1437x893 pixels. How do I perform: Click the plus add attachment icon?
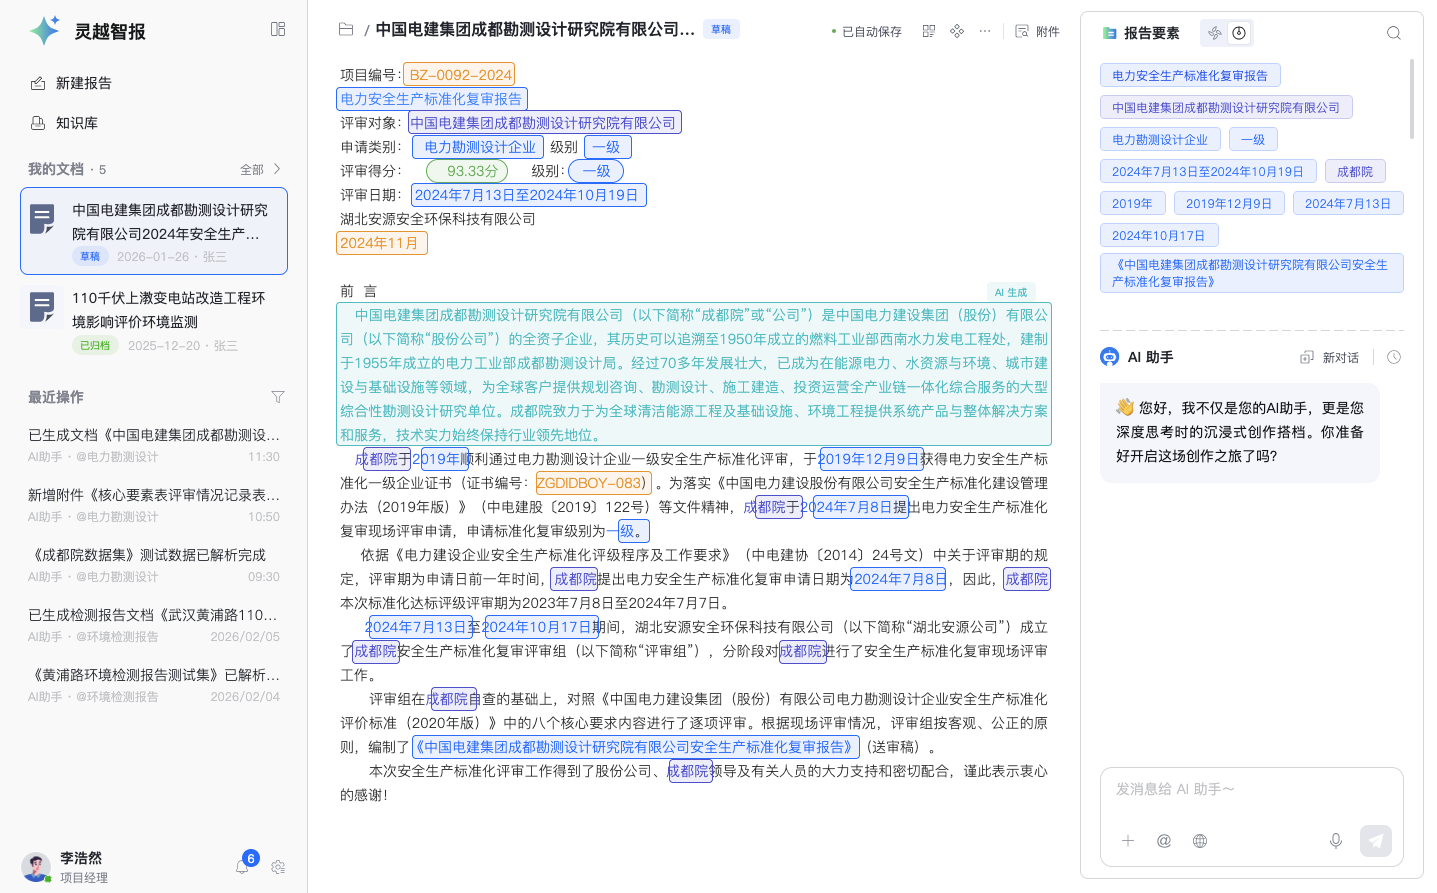coord(1128,841)
